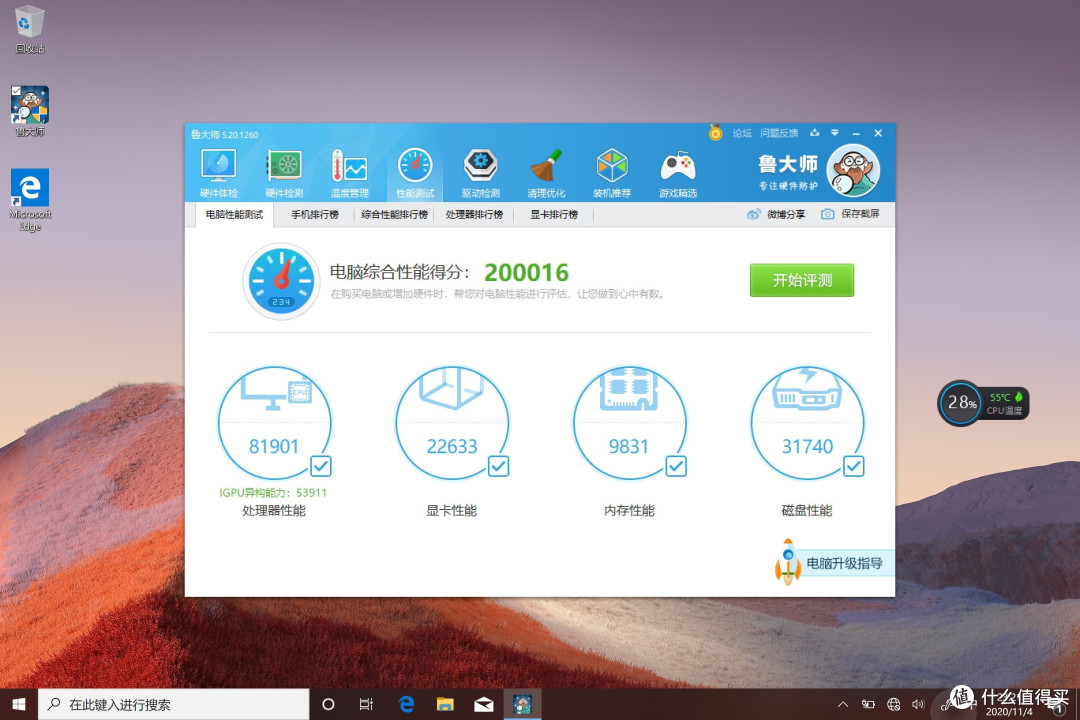Viewport: 1080px width, 720px height.
Task: Click the network globe tray icon
Action: (x=893, y=704)
